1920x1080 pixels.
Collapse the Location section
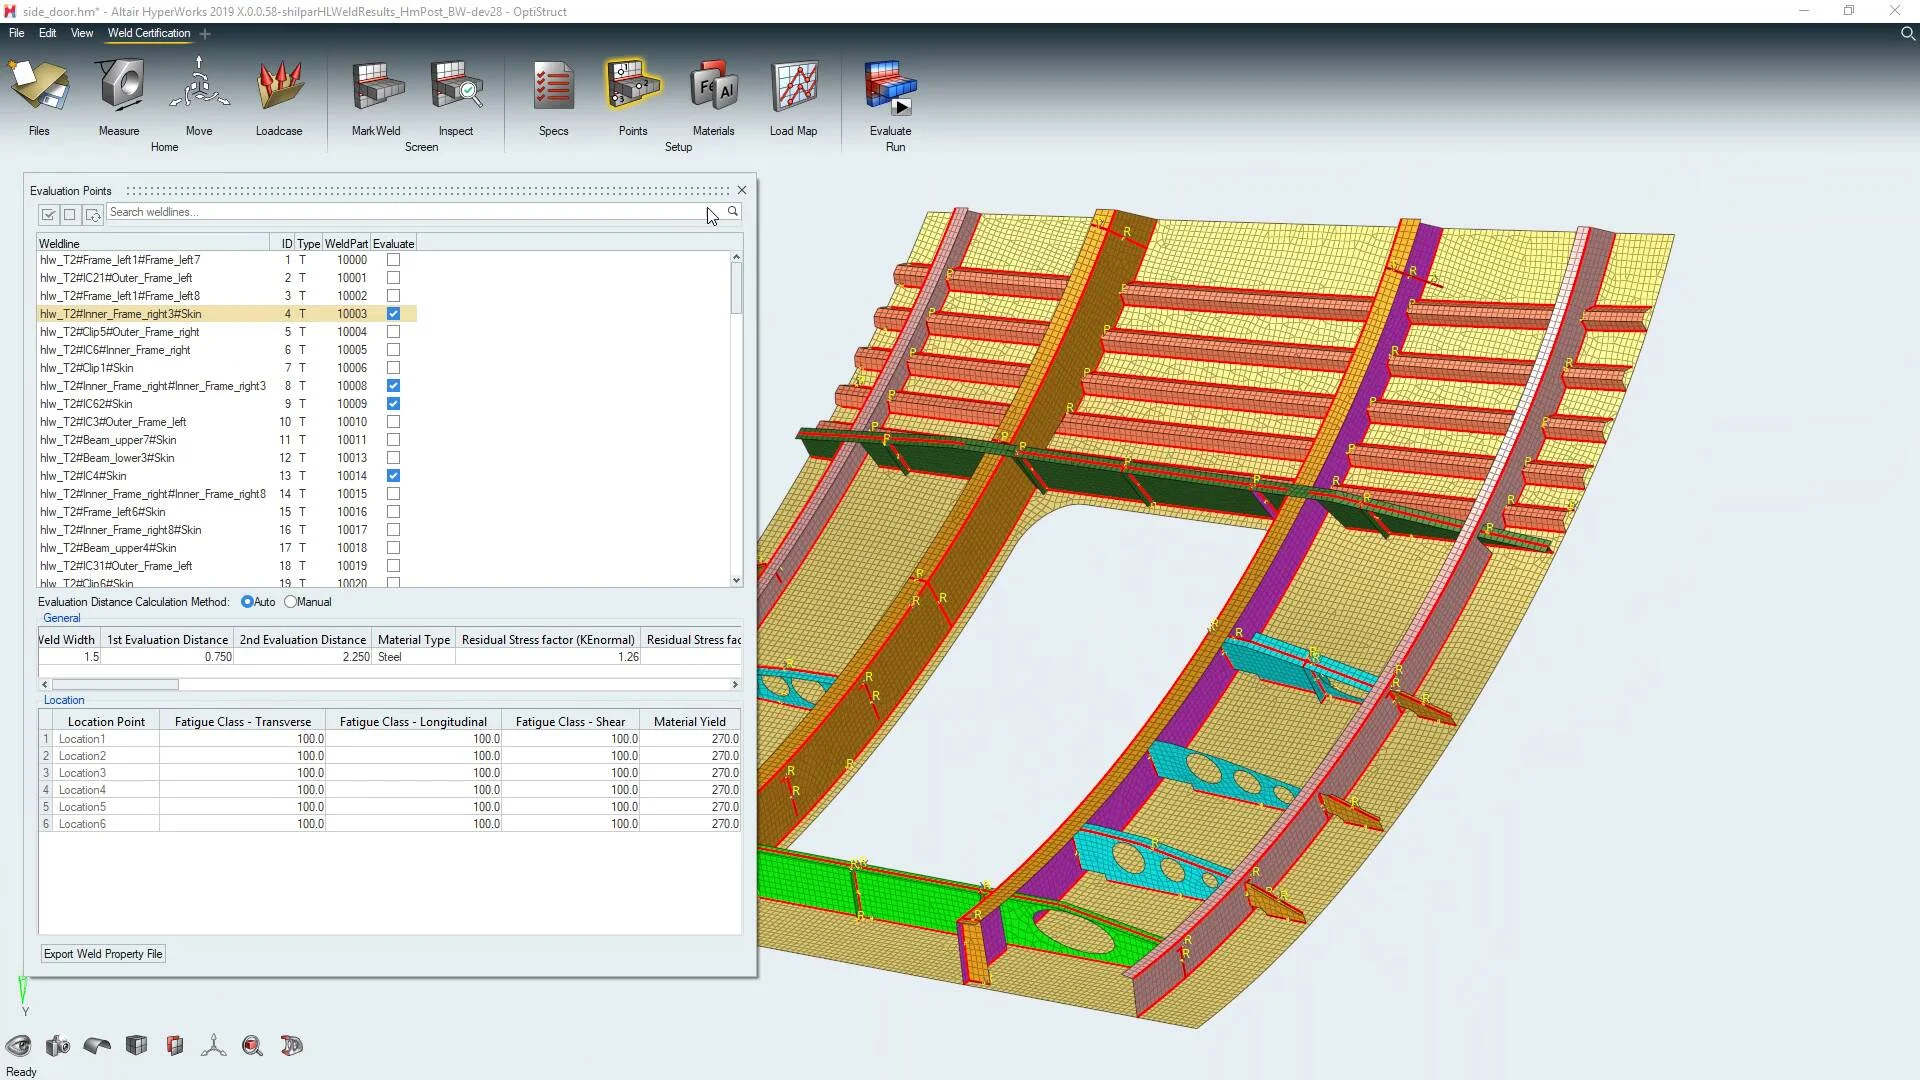click(x=63, y=700)
